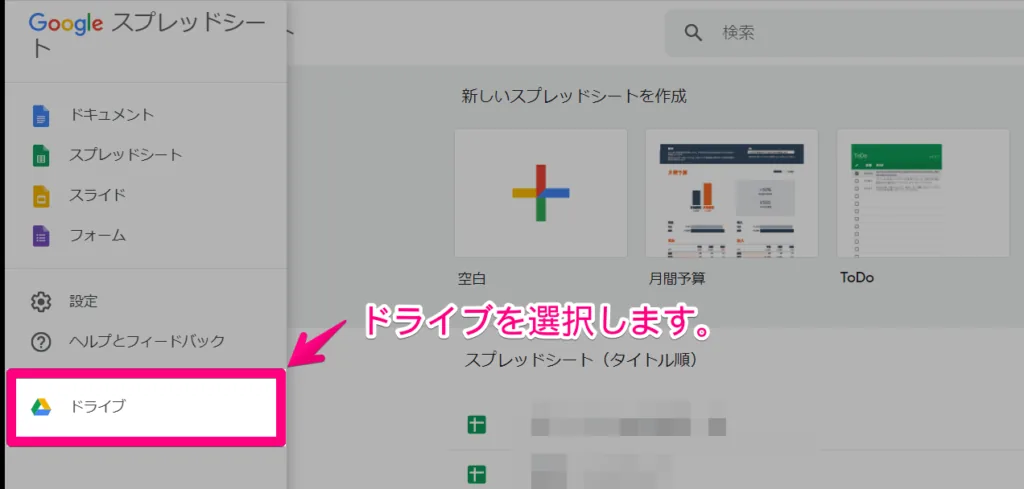Open Google Docs via ドキュメント icon
This screenshot has height=489, width=1024.
41,116
